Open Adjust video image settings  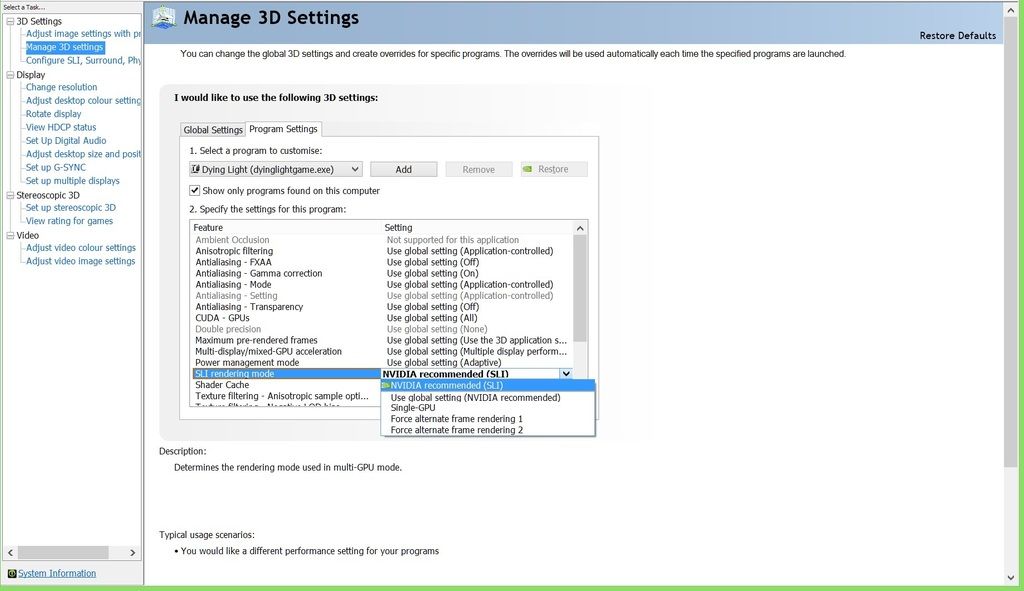point(80,261)
